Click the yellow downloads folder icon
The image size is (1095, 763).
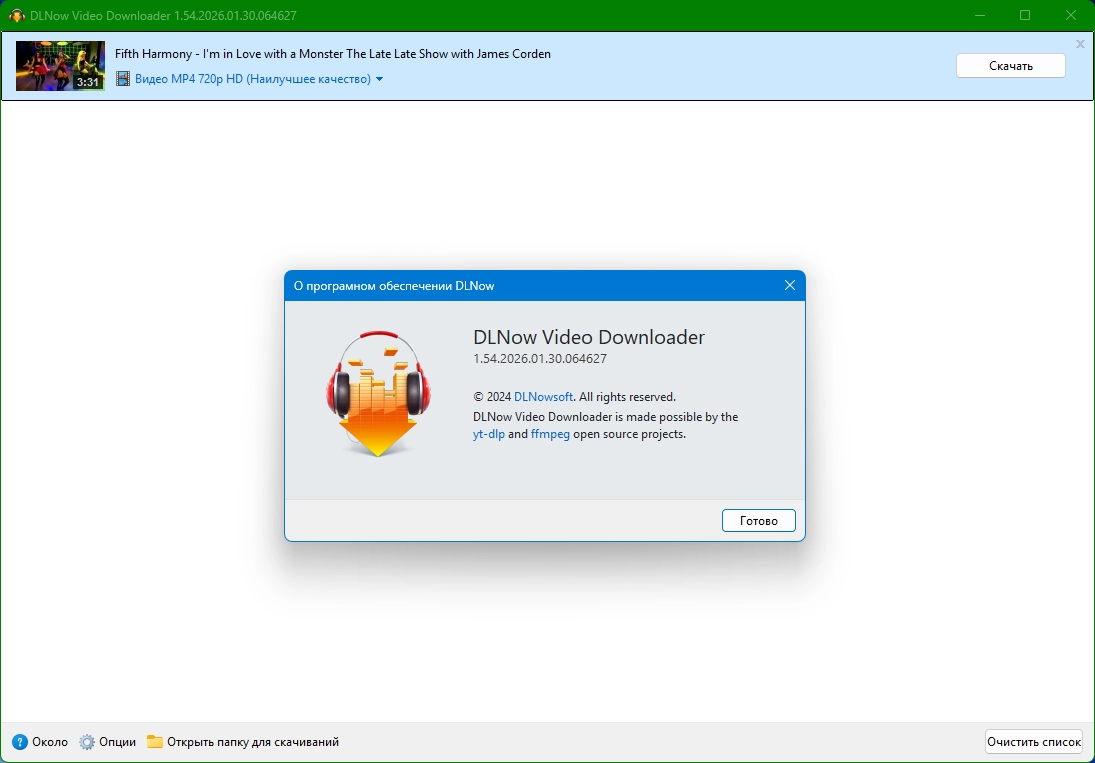click(x=154, y=741)
